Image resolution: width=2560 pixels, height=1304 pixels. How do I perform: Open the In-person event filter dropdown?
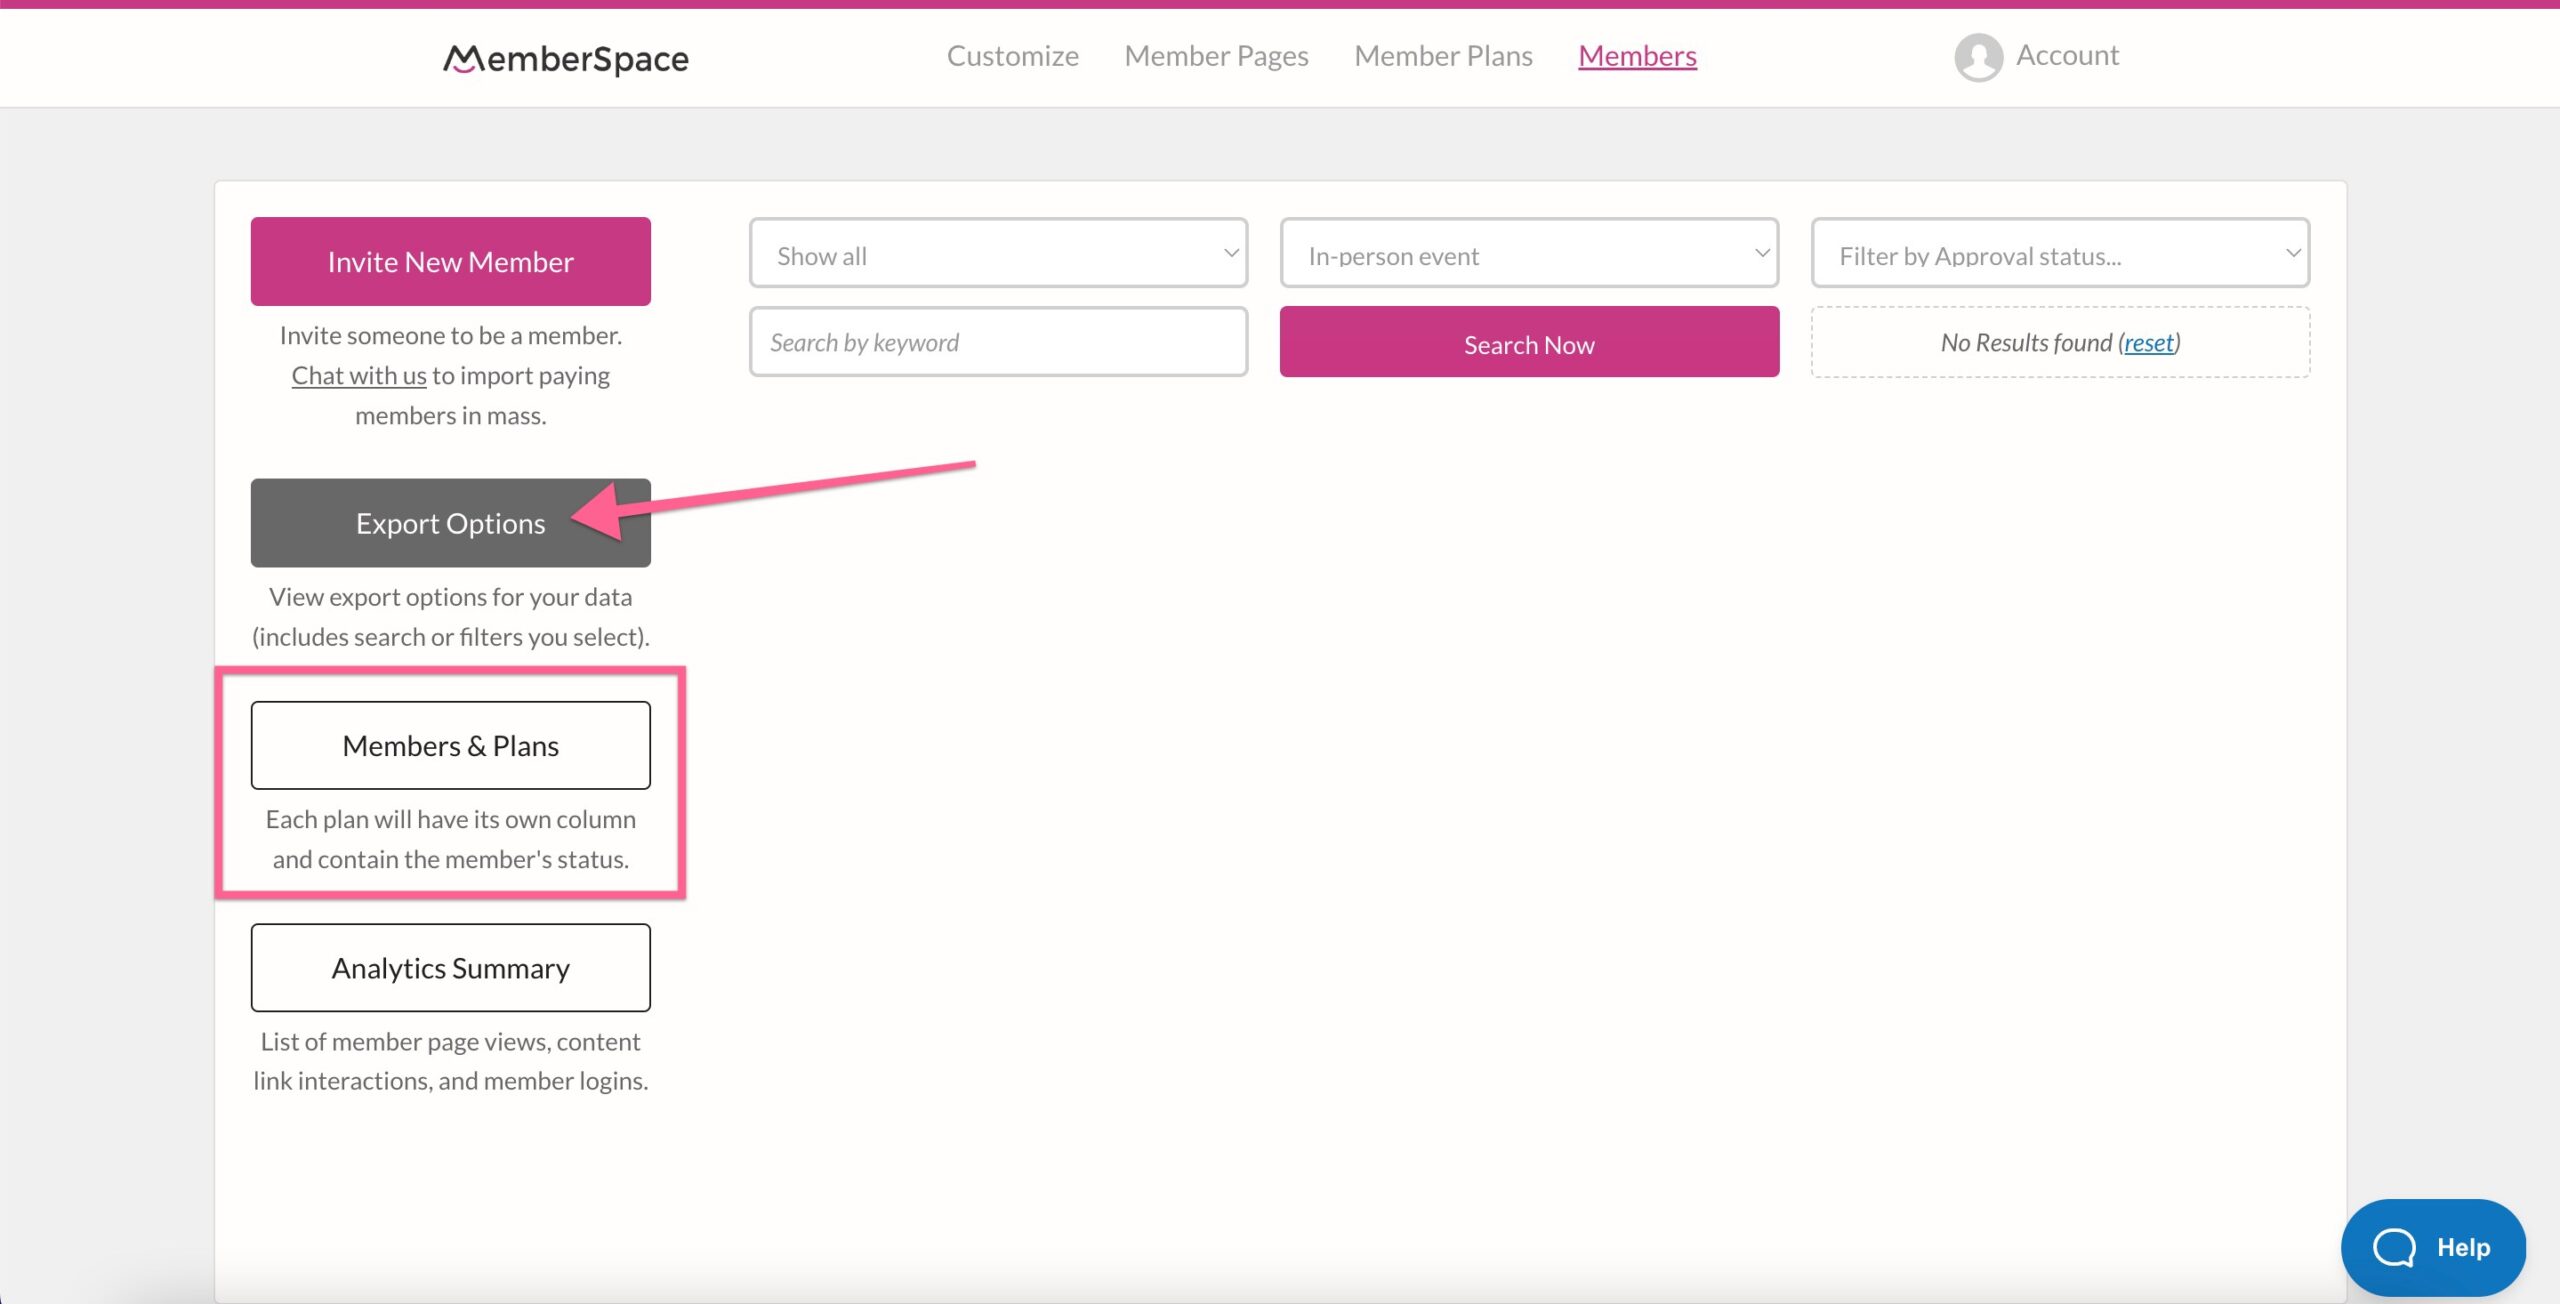(x=1529, y=253)
